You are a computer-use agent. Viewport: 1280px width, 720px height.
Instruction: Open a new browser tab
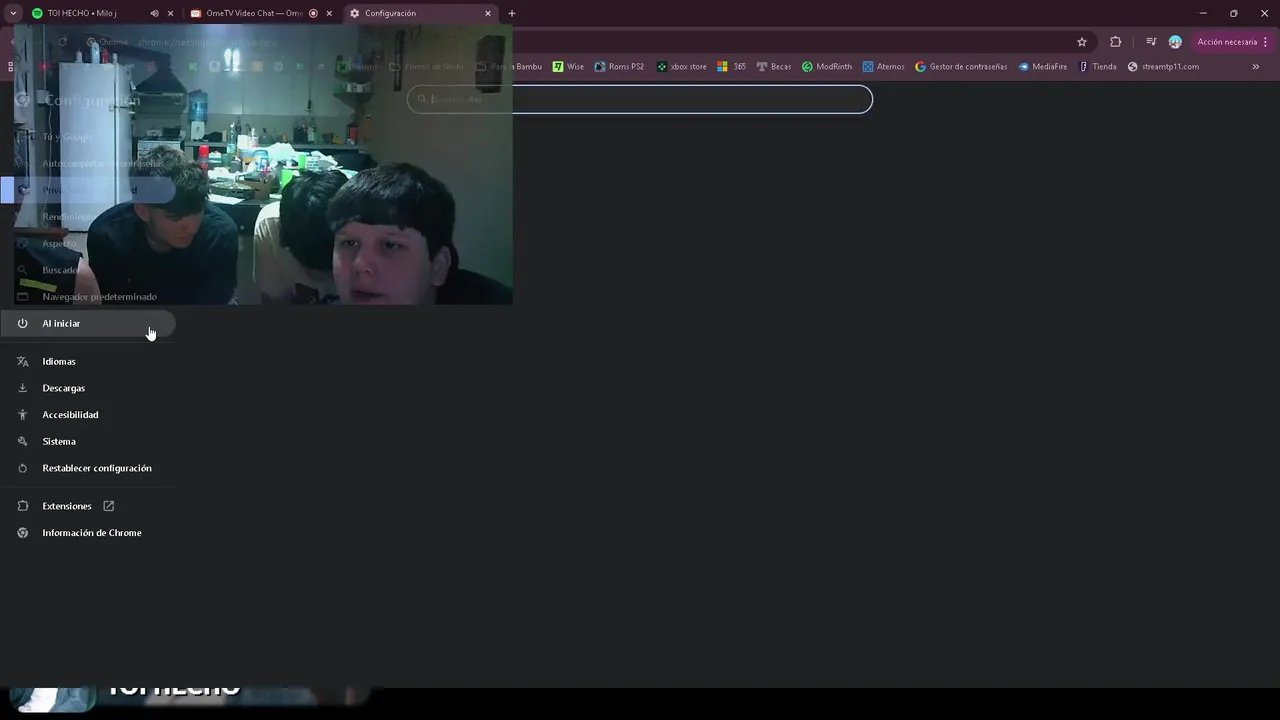[512, 13]
